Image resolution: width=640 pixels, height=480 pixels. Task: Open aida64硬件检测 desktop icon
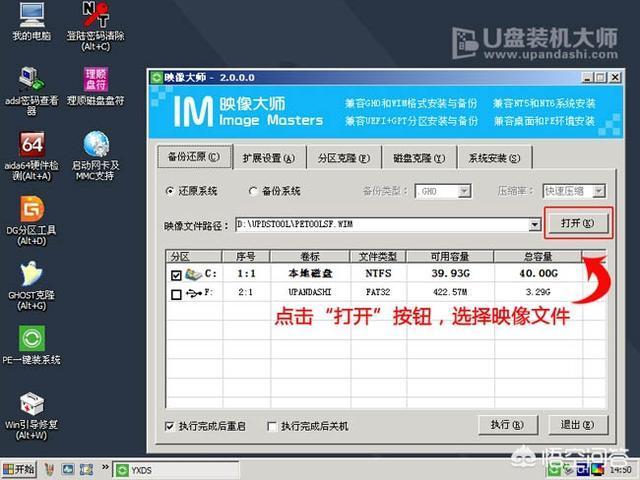tap(32, 156)
